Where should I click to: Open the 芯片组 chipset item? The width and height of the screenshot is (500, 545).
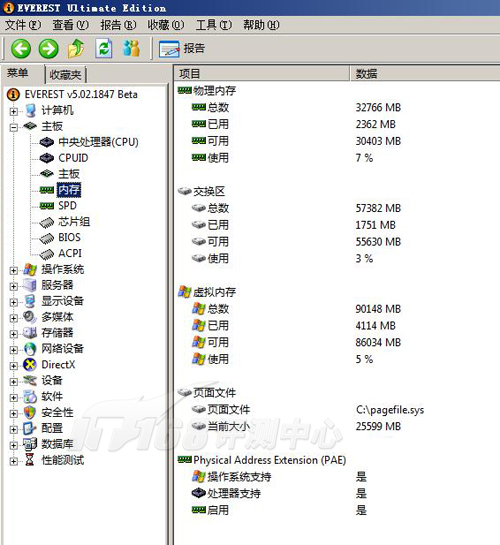74,221
